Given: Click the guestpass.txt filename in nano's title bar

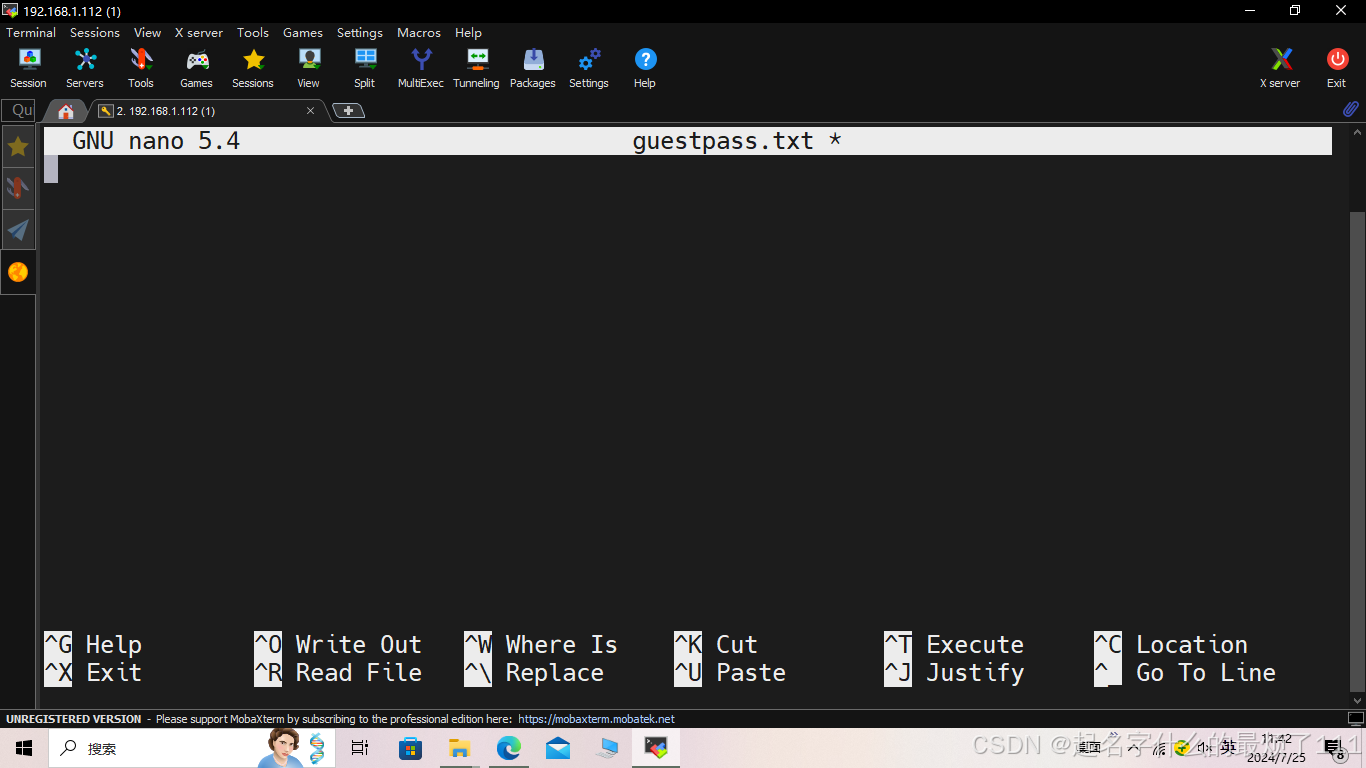Looking at the screenshot, I should (x=723, y=141).
